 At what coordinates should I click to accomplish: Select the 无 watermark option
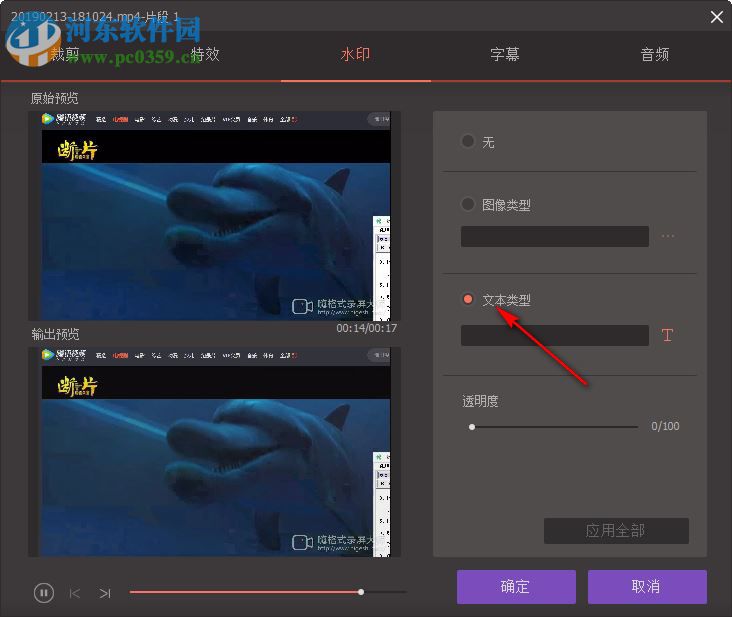pos(467,141)
